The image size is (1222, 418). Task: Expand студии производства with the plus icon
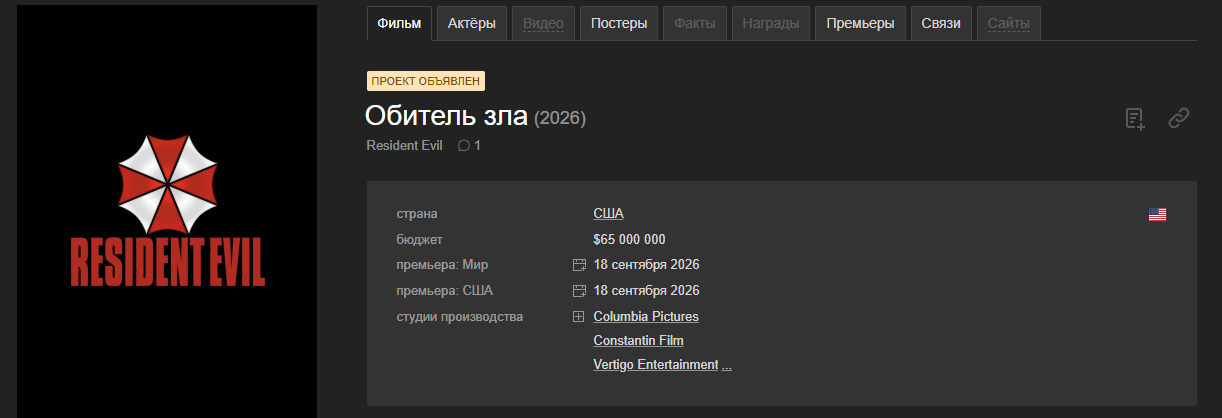(578, 317)
